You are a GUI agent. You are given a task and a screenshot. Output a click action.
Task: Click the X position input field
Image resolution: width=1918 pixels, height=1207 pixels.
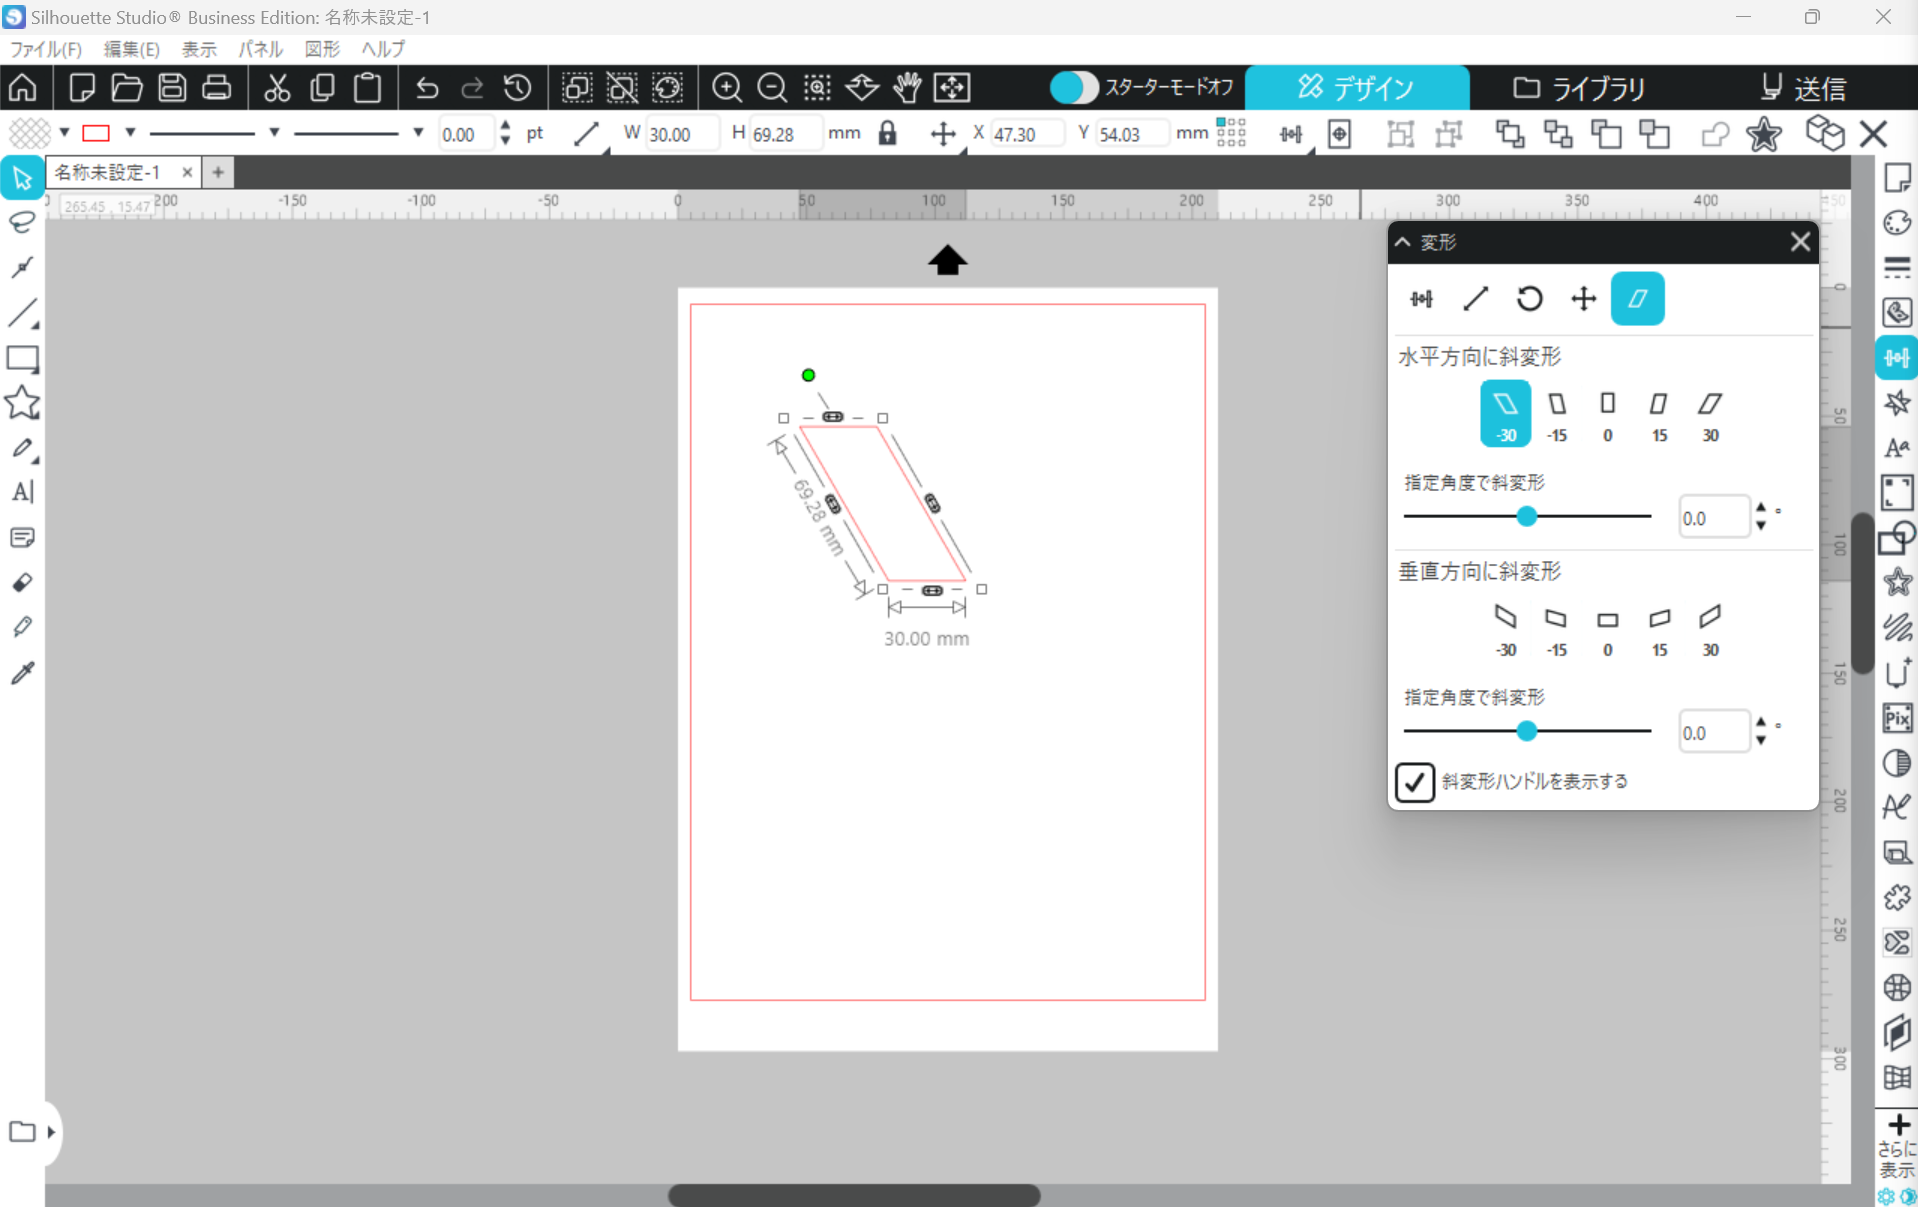click(1027, 133)
